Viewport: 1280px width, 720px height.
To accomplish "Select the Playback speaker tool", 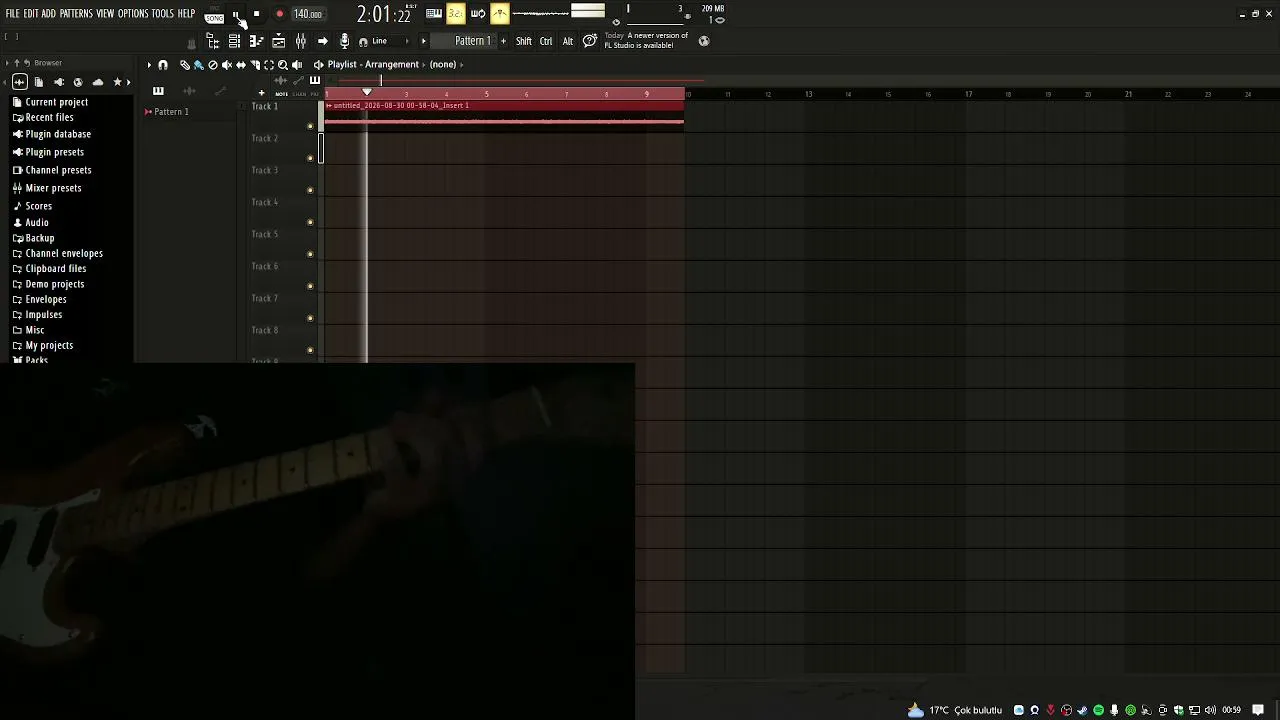I will coord(297,65).
